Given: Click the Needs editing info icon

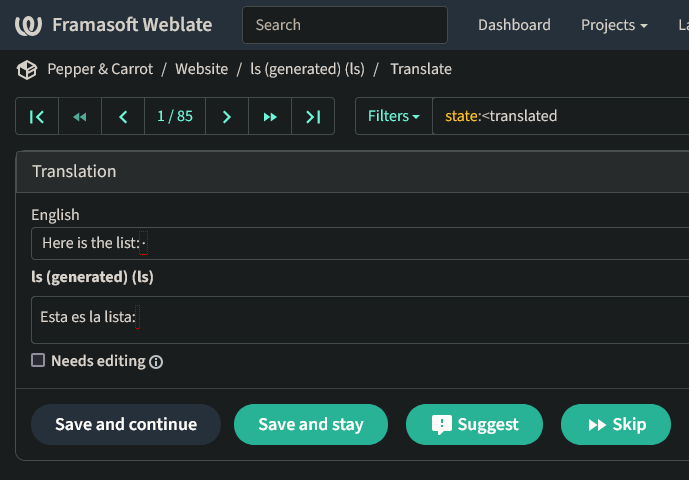Looking at the screenshot, I should [x=156, y=362].
